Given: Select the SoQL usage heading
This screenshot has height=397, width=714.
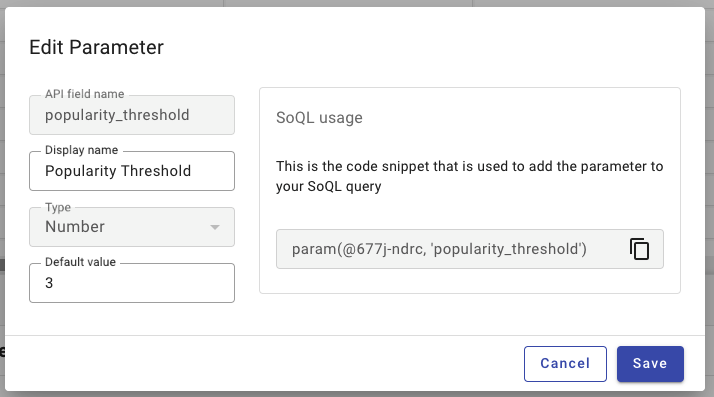Looking at the screenshot, I should pyautogui.click(x=319, y=118).
